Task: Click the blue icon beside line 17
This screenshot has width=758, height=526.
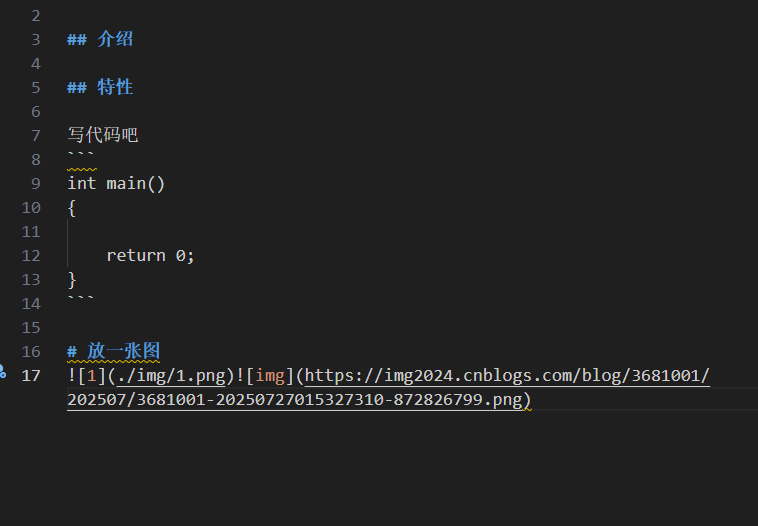Action: 3,372
